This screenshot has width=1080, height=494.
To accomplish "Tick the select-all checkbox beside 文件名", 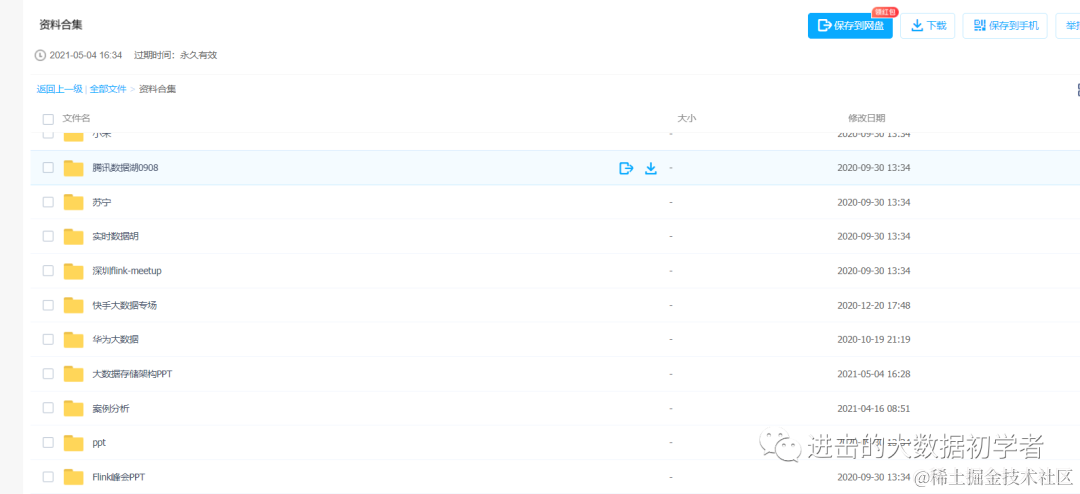I will (48, 119).
